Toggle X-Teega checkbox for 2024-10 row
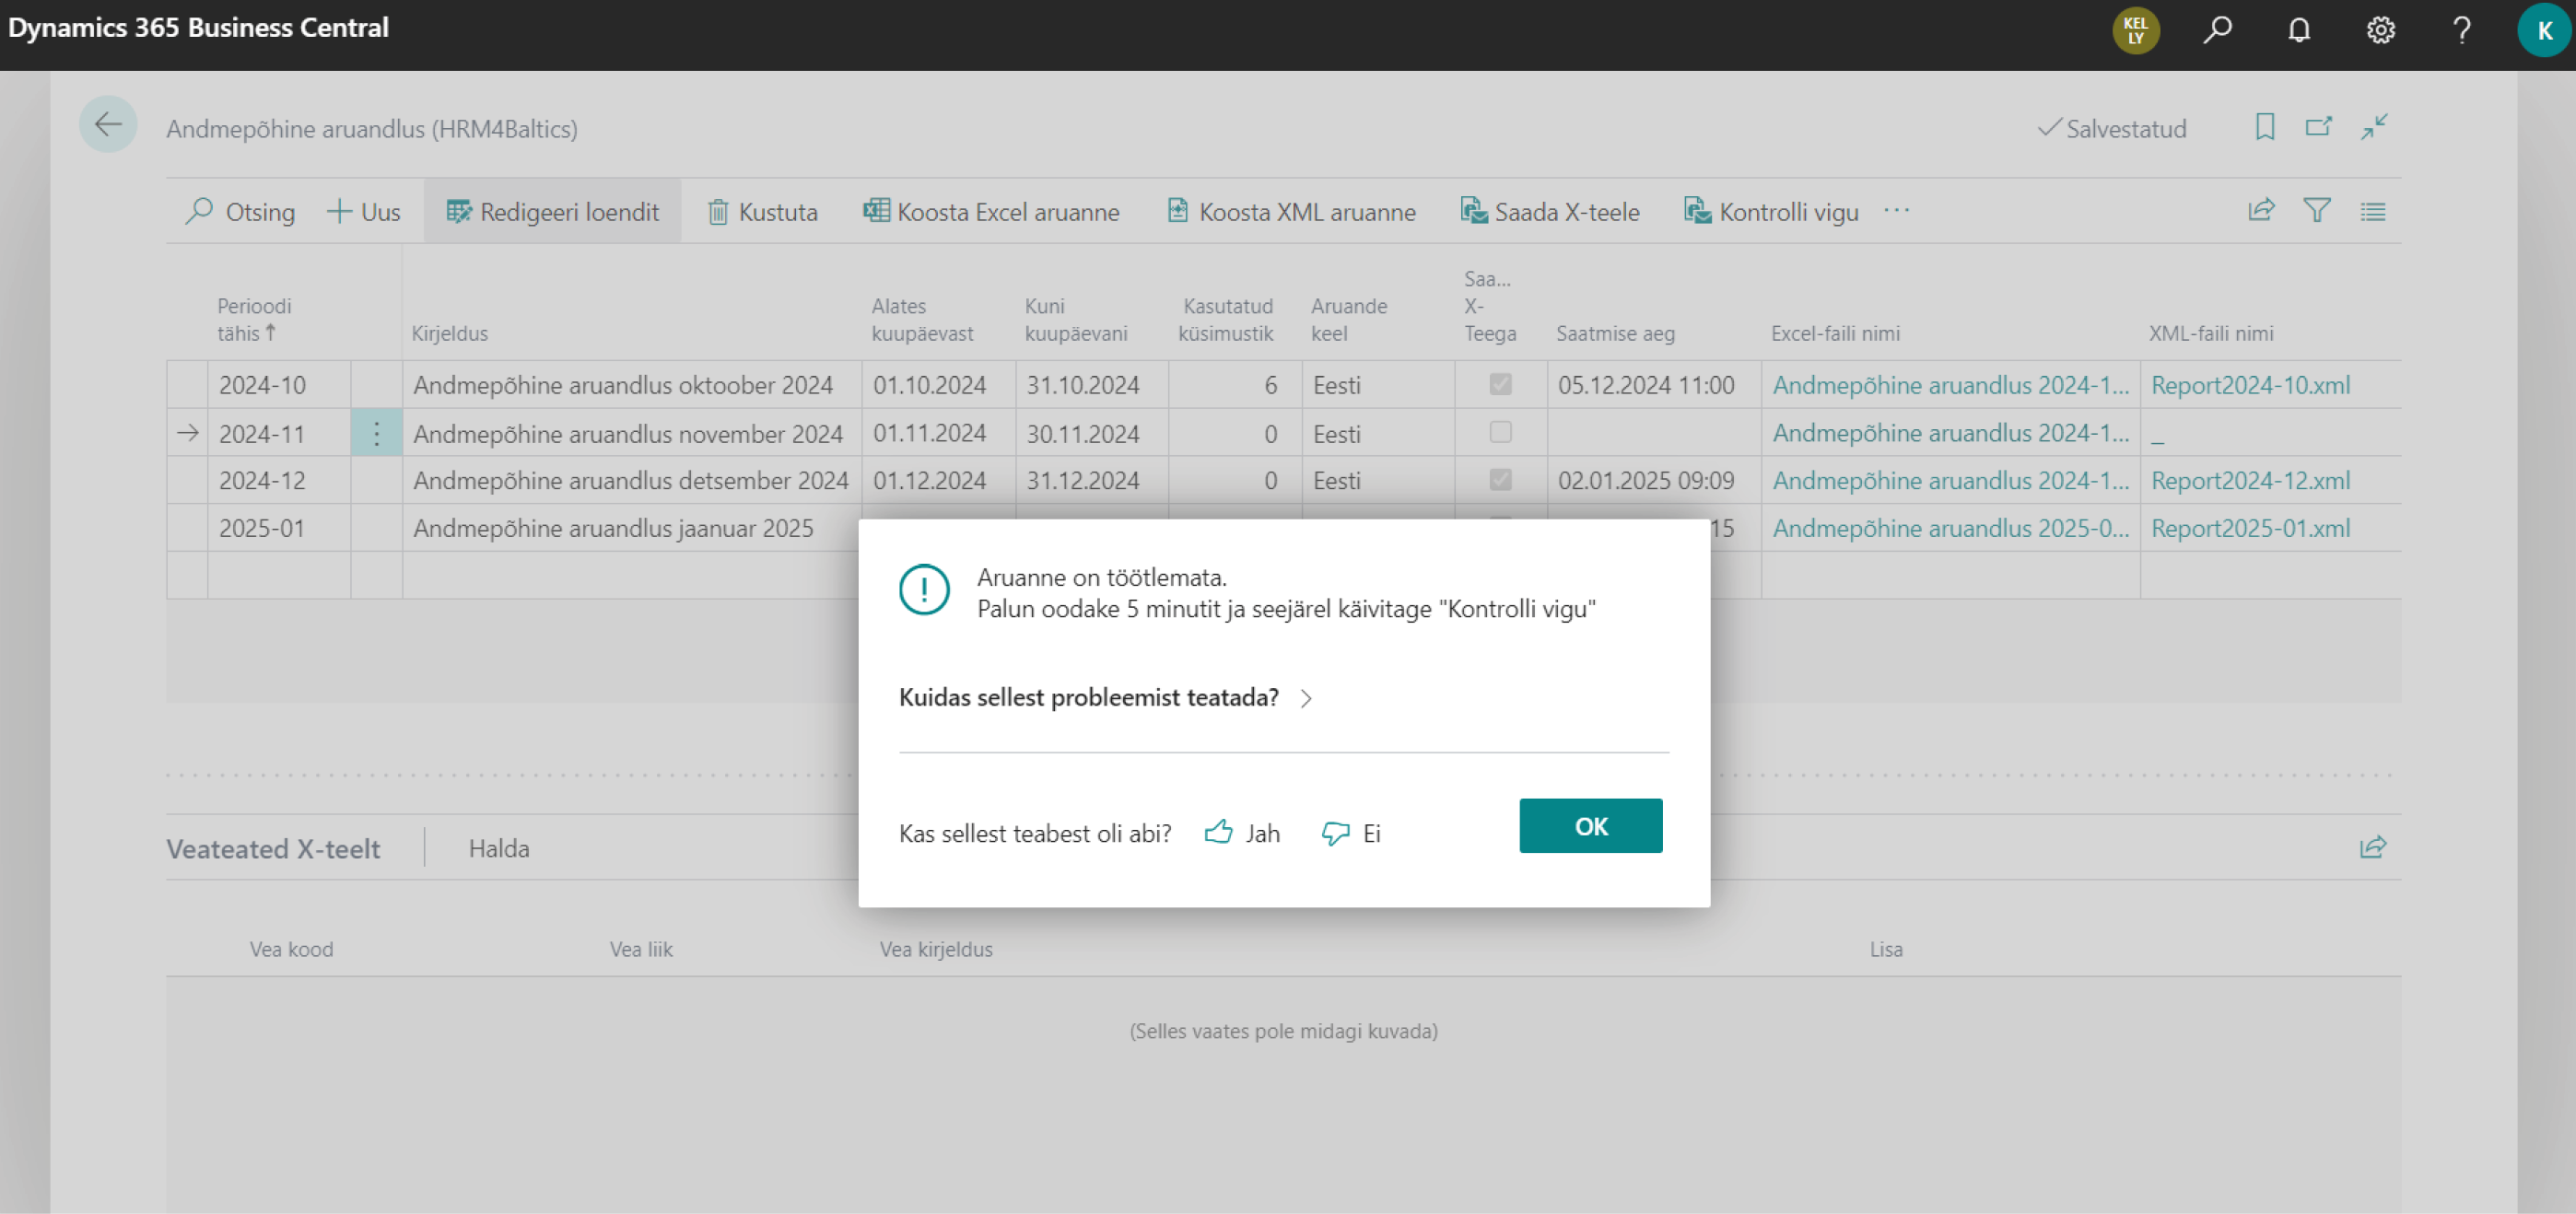Screen dimensions: 2576x1214 point(1500,385)
